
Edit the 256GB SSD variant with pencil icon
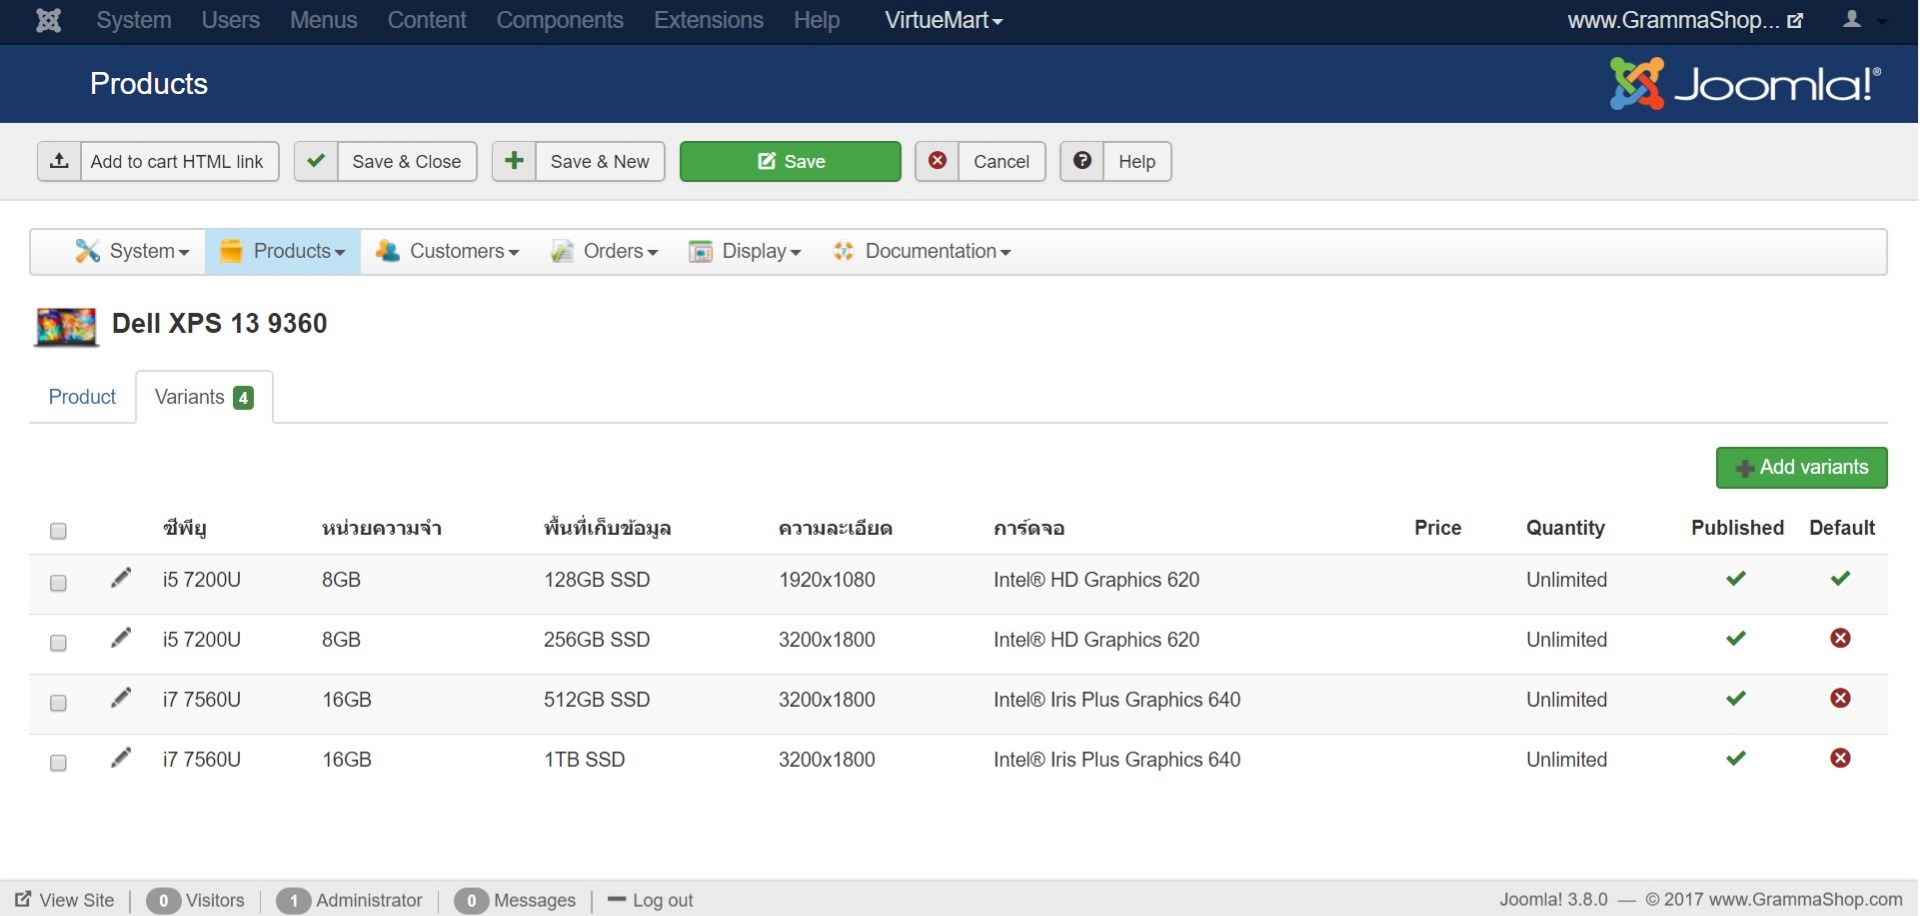point(121,638)
